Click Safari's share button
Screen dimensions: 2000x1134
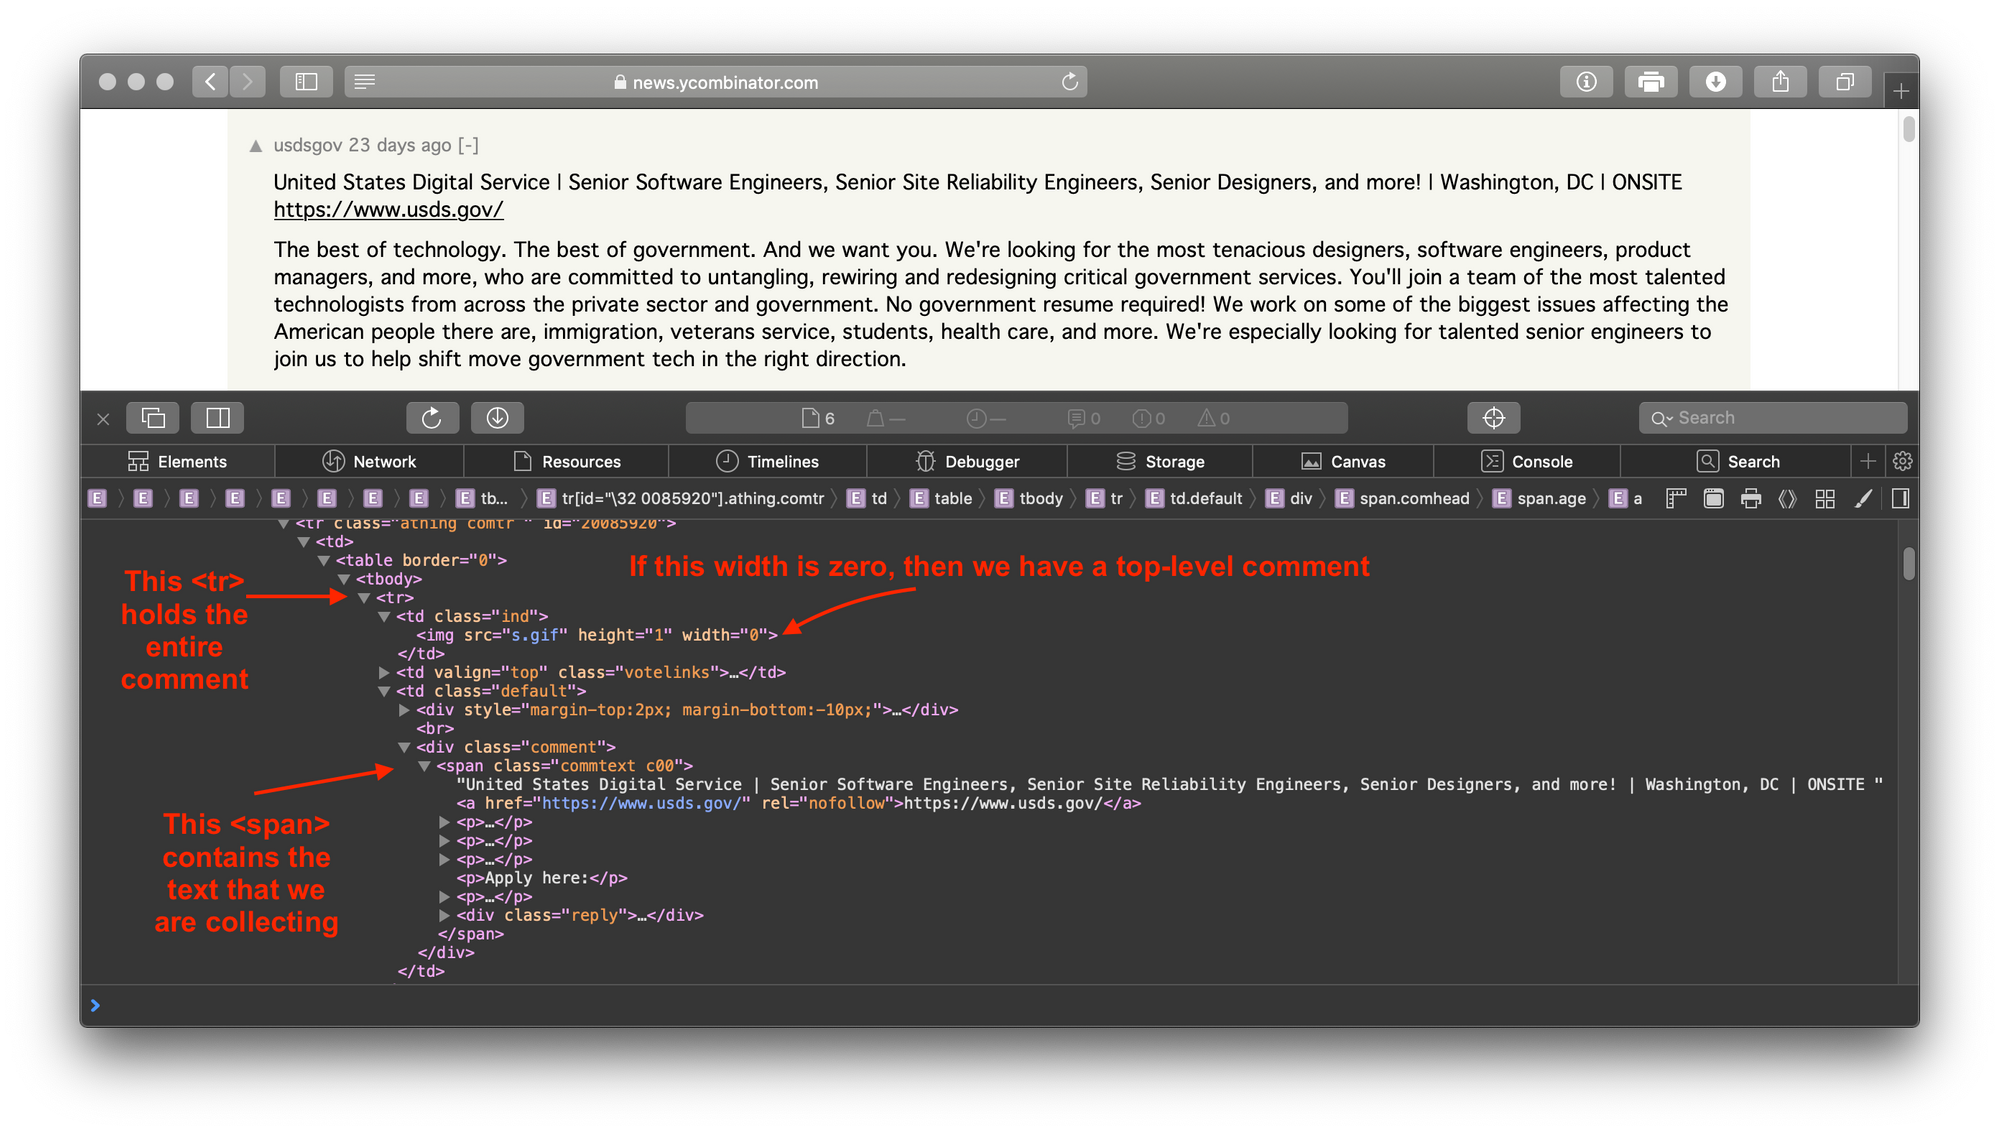click(1780, 82)
